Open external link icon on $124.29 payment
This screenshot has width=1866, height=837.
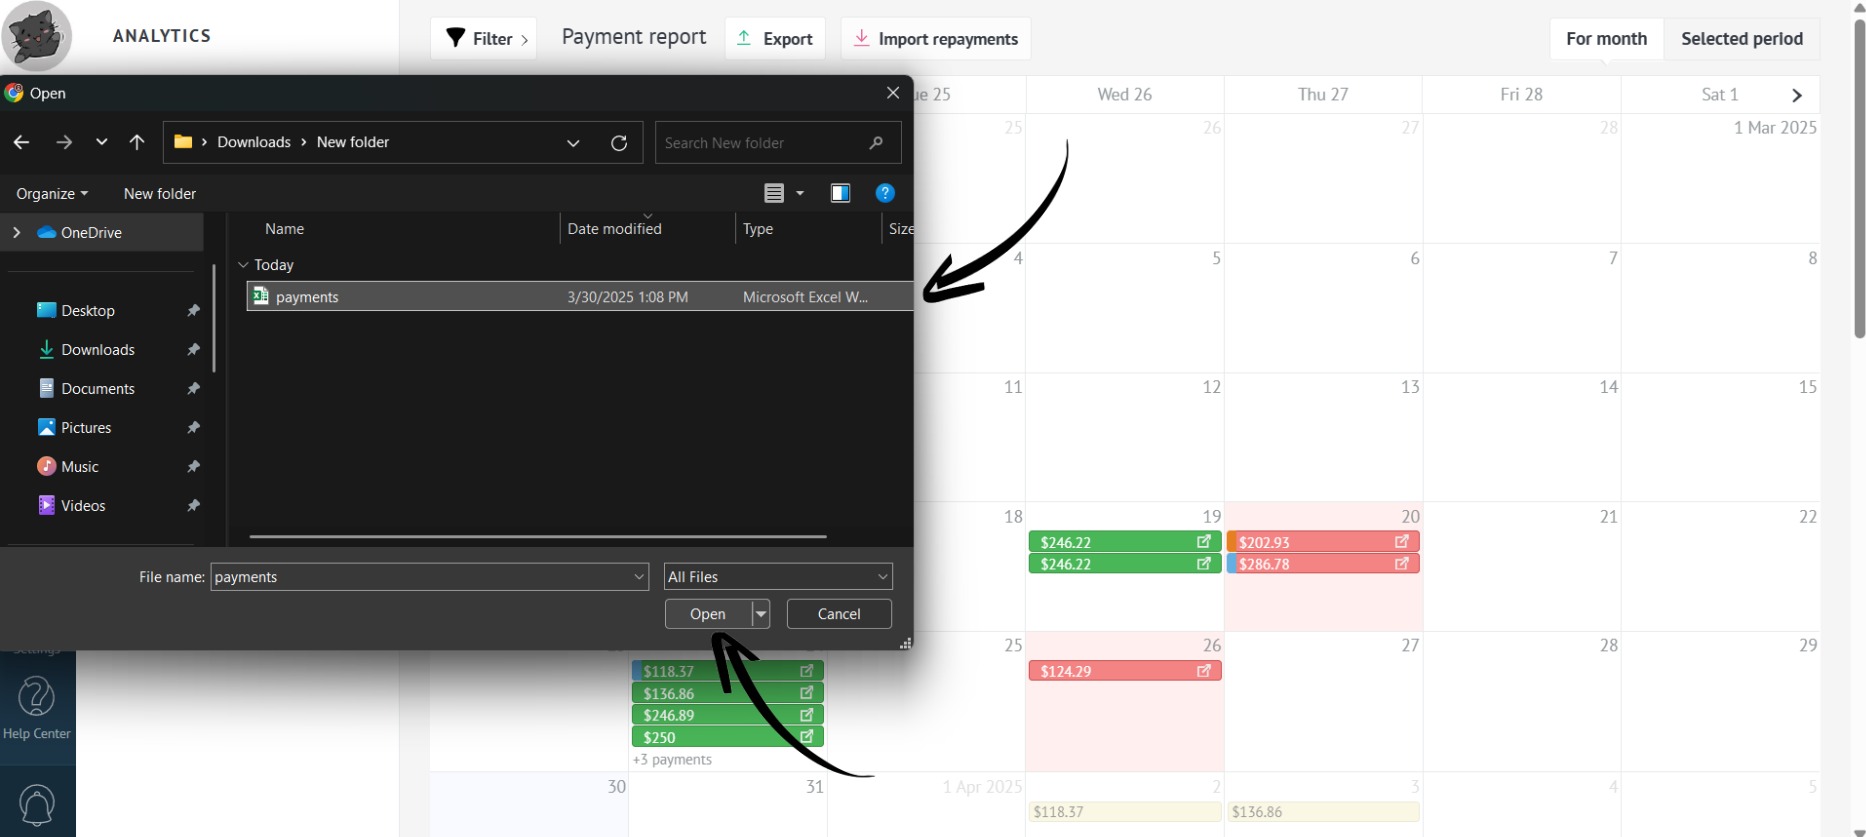coord(1204,671)
